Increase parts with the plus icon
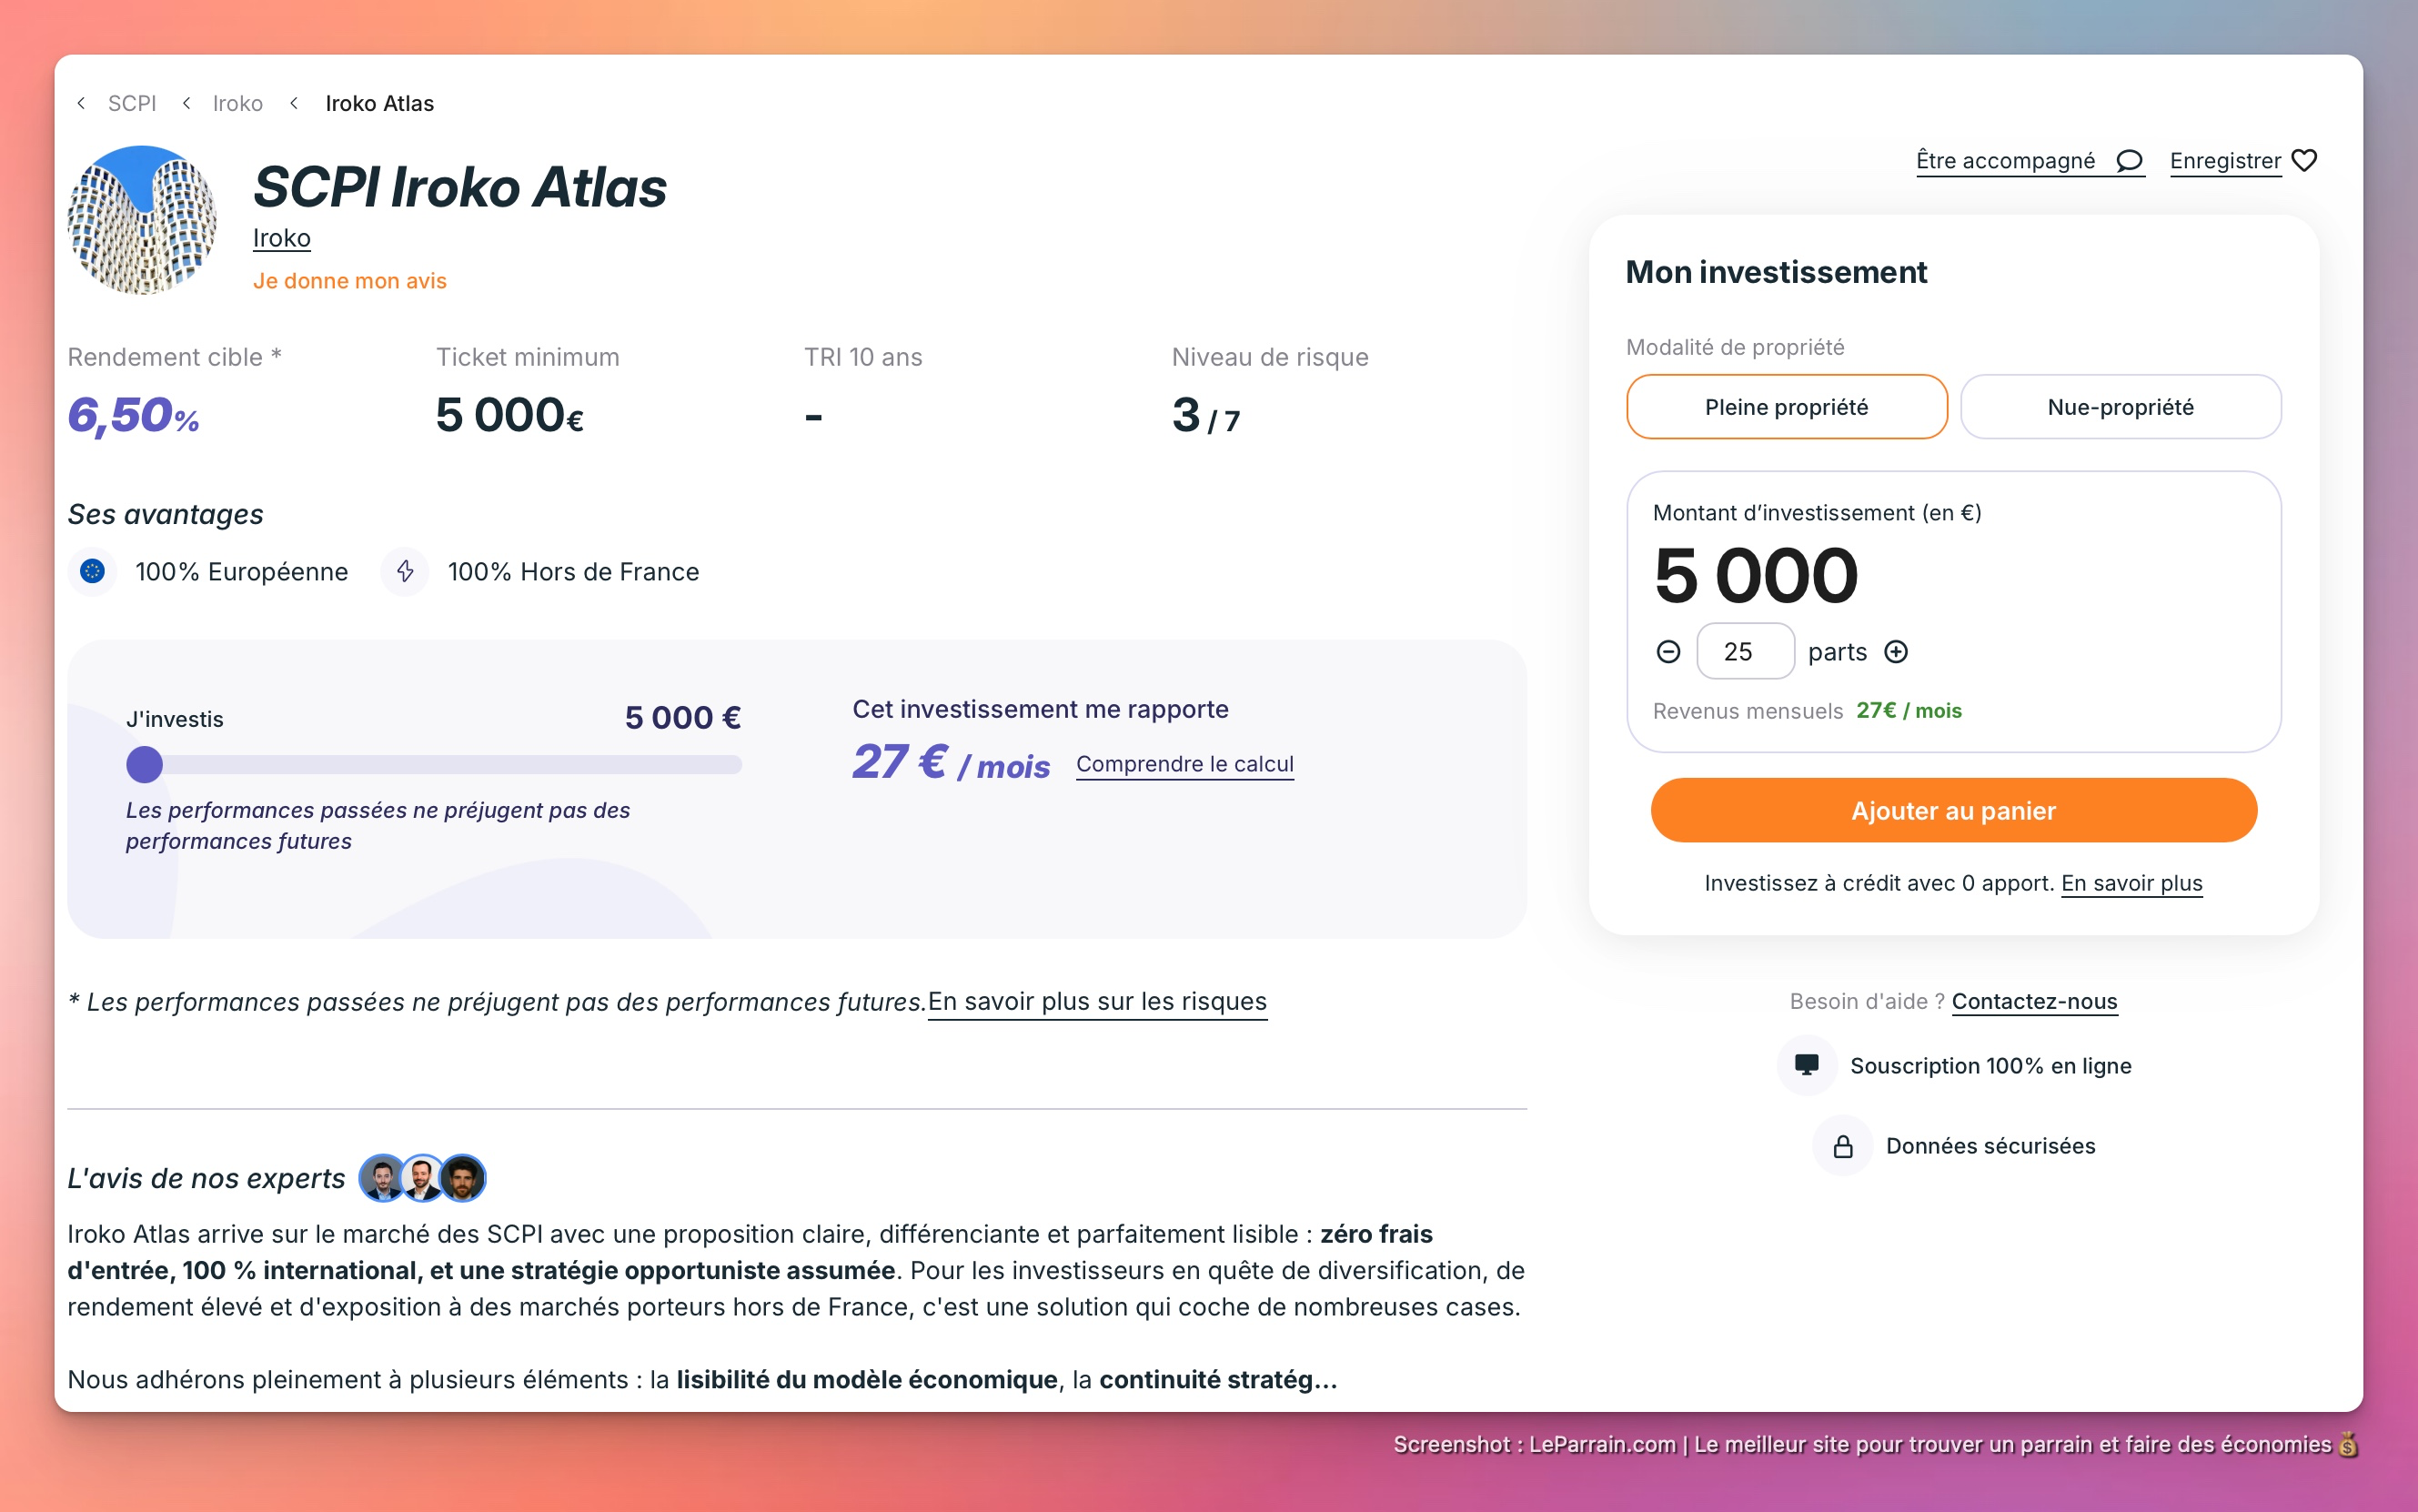Screen dimensions: 2418x1512 point(1896,652)
